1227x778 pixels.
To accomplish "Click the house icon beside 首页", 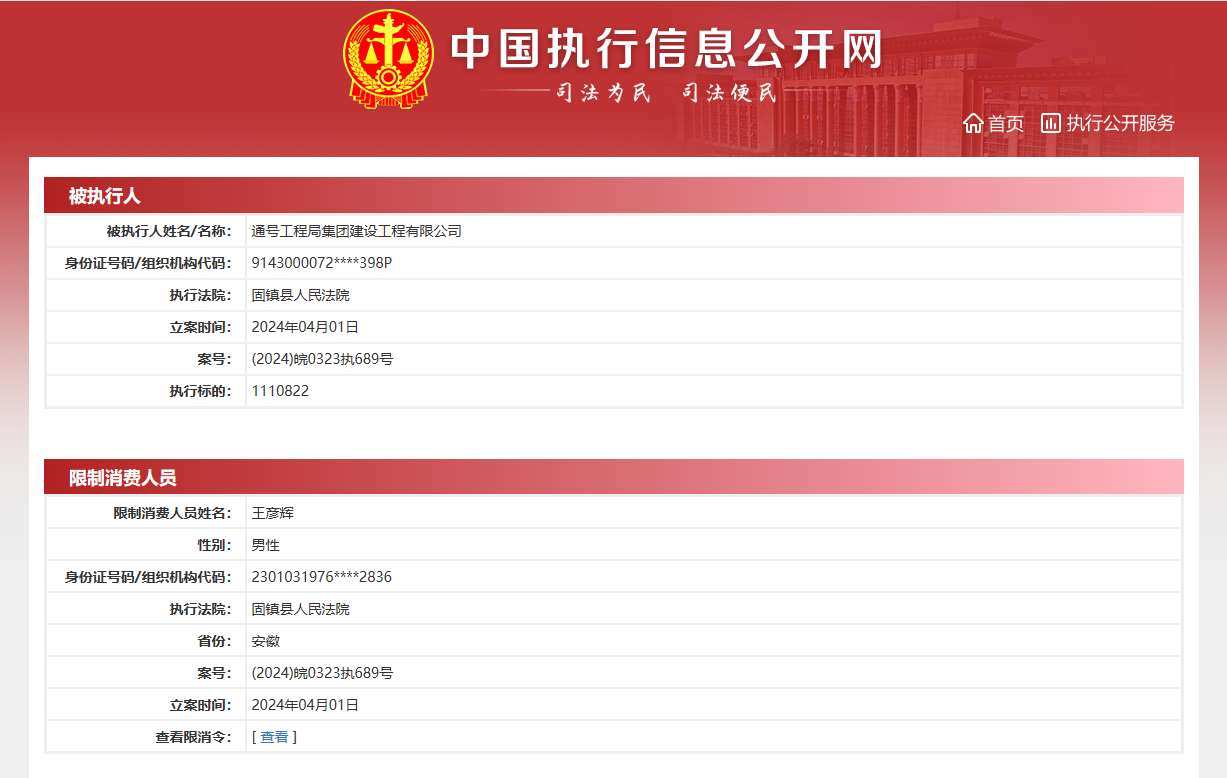I will pyautogui.click(x=973, y=123).
